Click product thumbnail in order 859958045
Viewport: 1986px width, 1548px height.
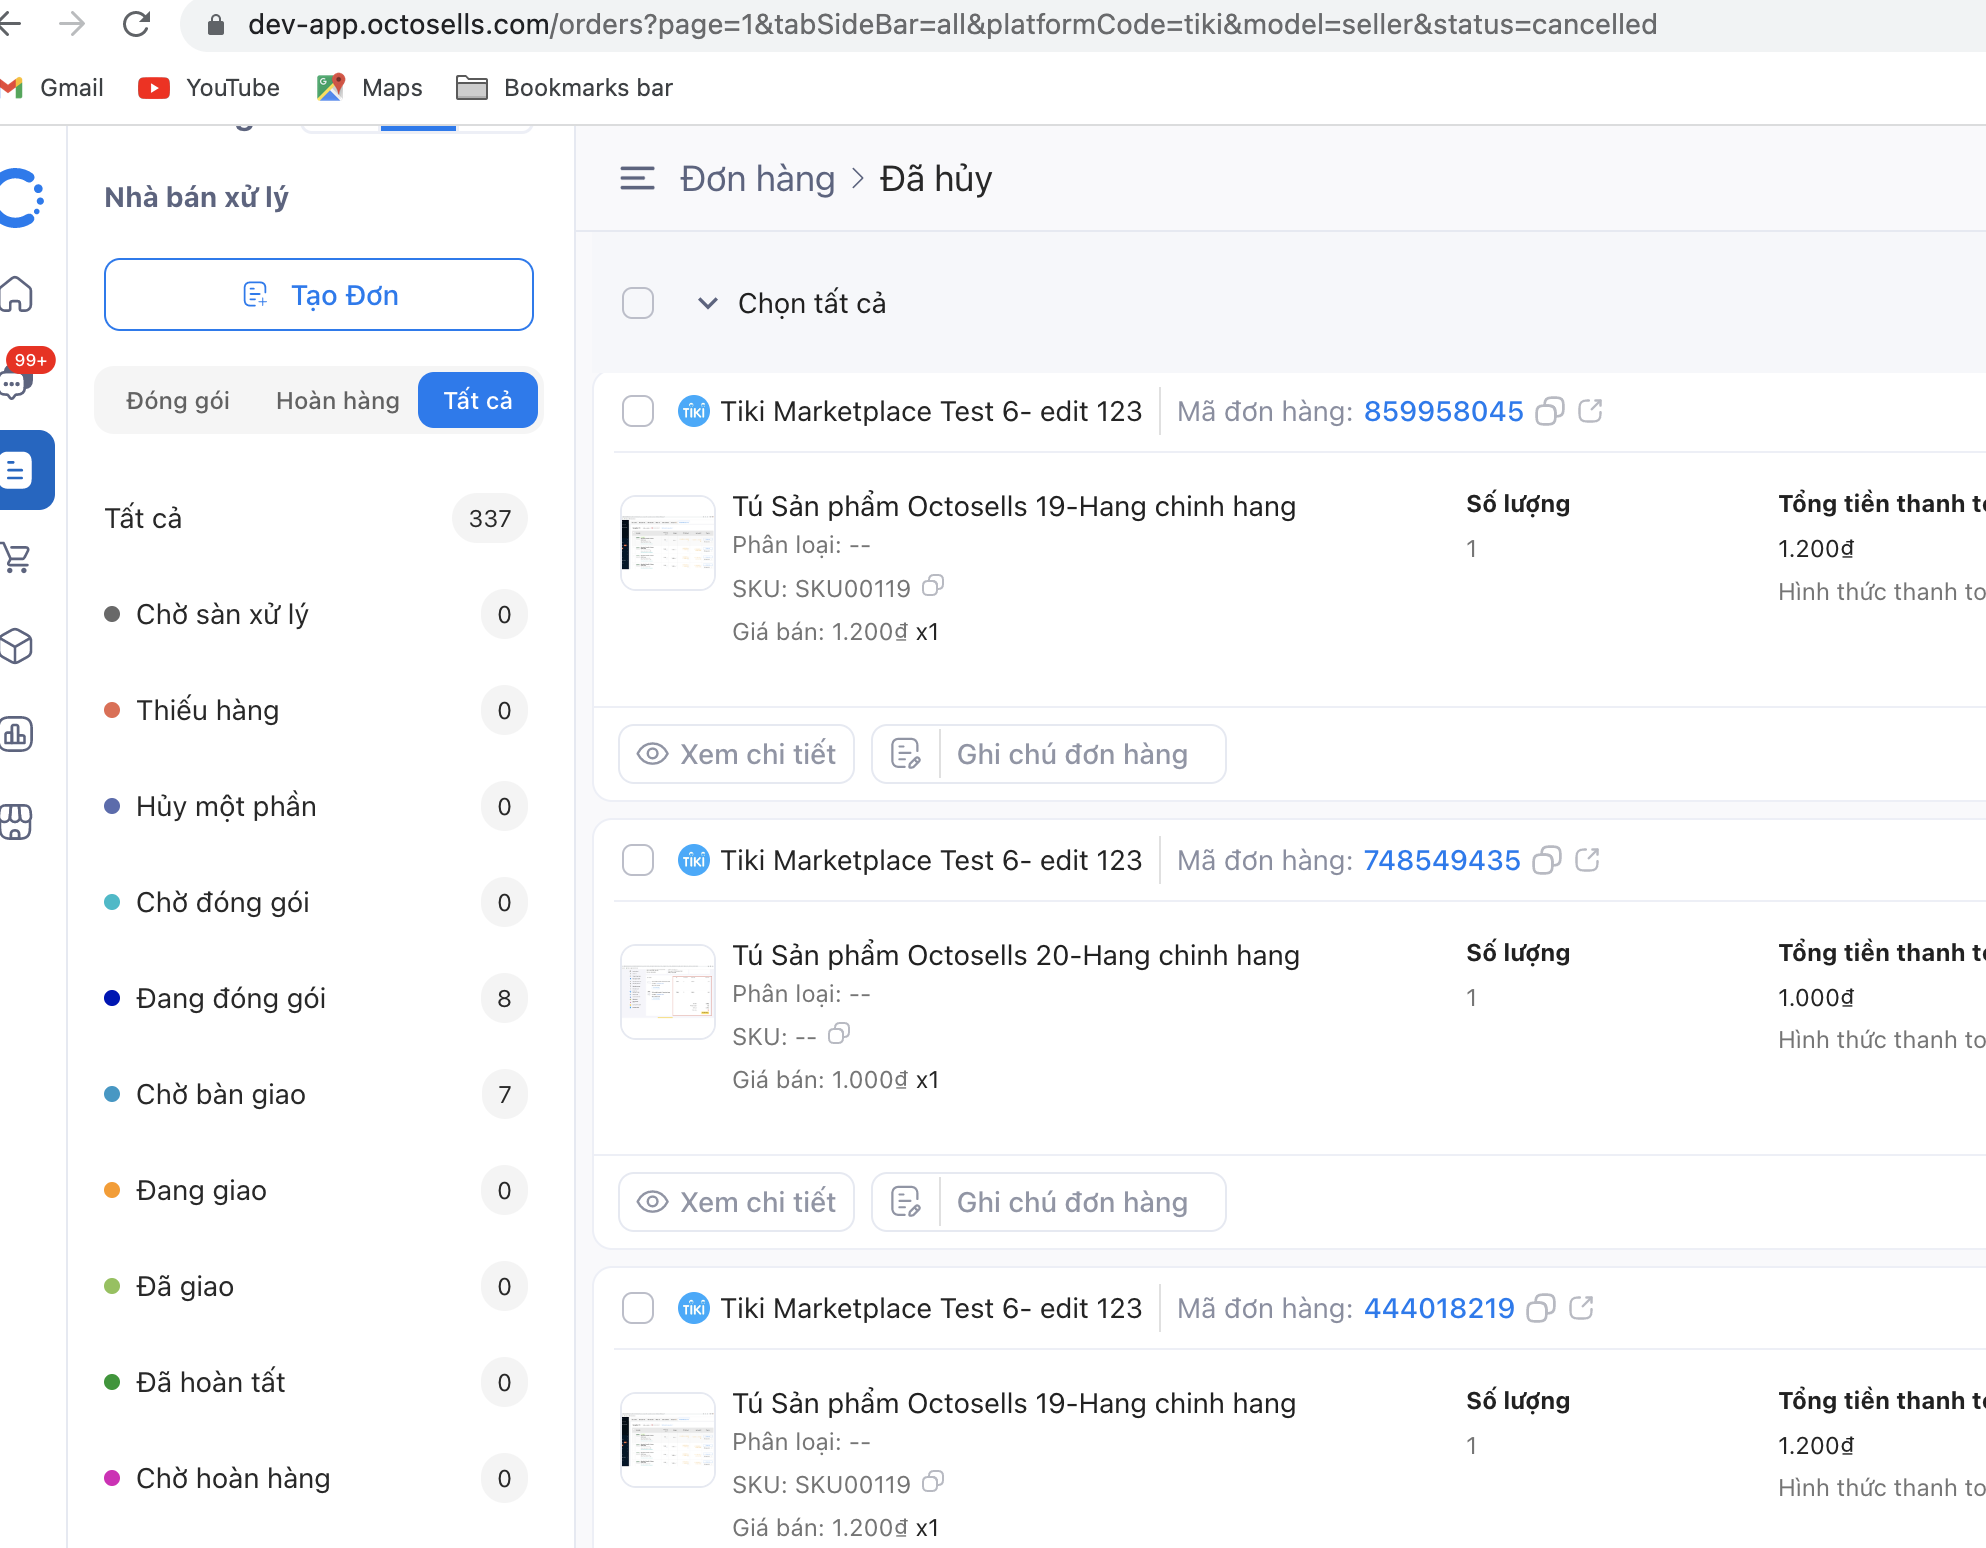coord(668,543)
